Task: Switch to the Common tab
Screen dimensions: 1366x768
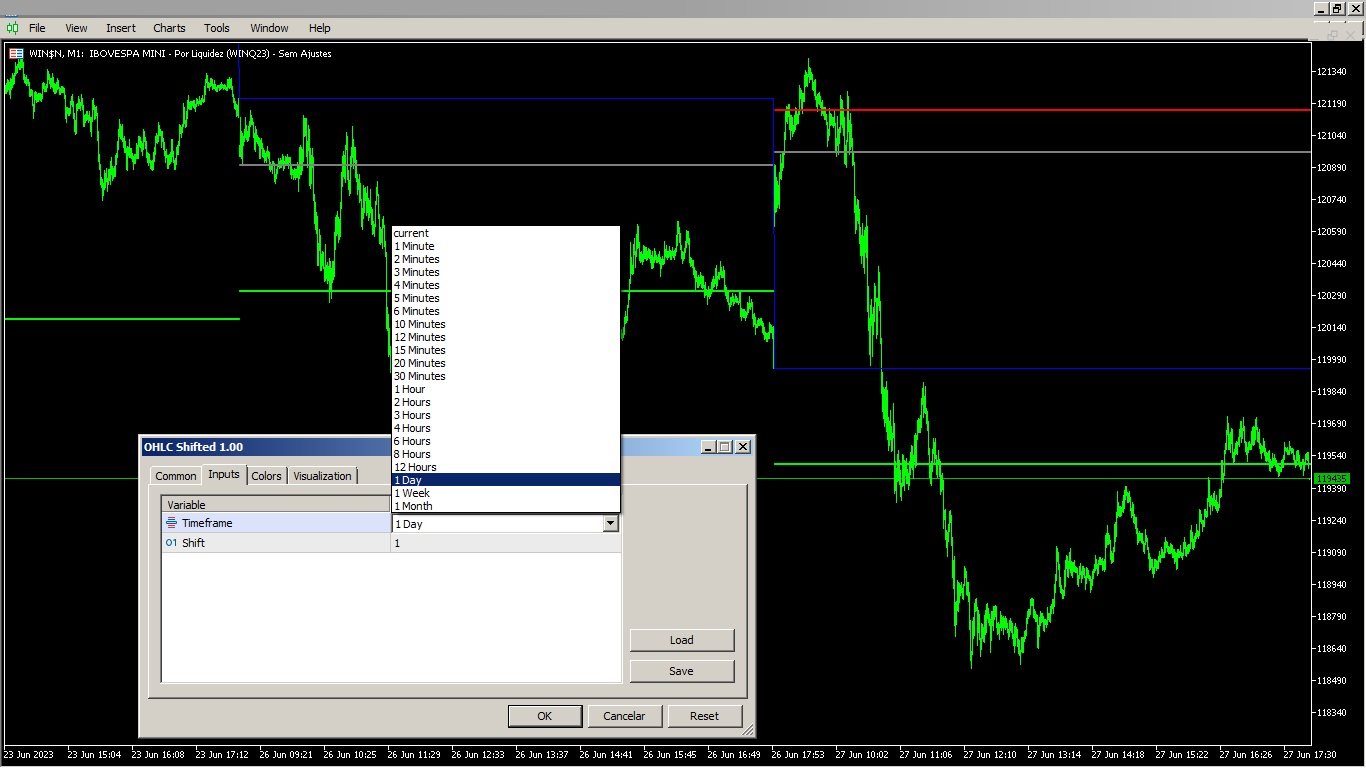Action: coord(175,475)
